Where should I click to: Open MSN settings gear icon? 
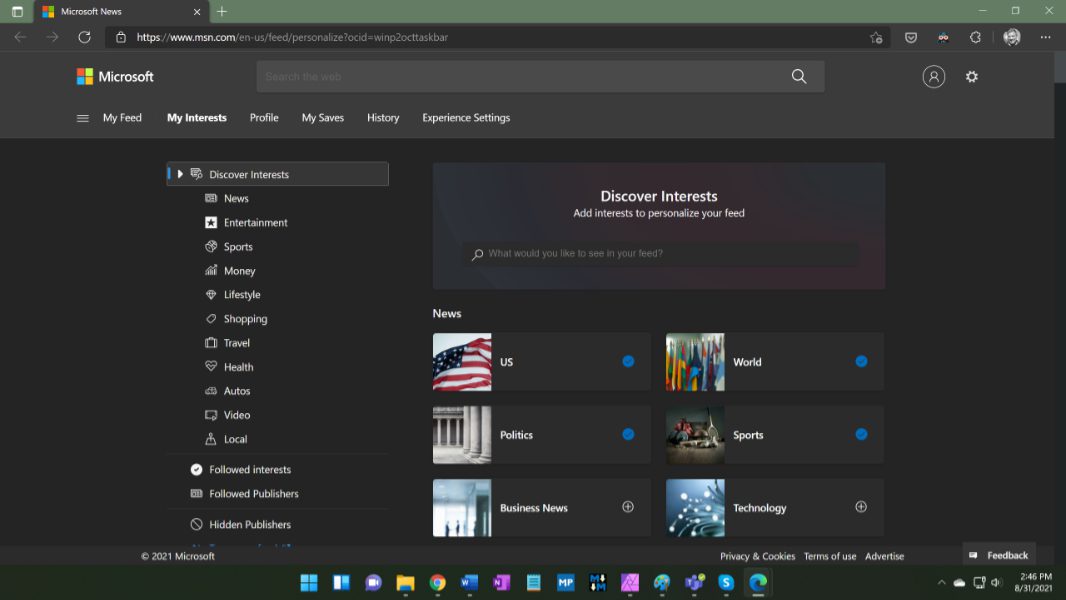click(971, 77)
